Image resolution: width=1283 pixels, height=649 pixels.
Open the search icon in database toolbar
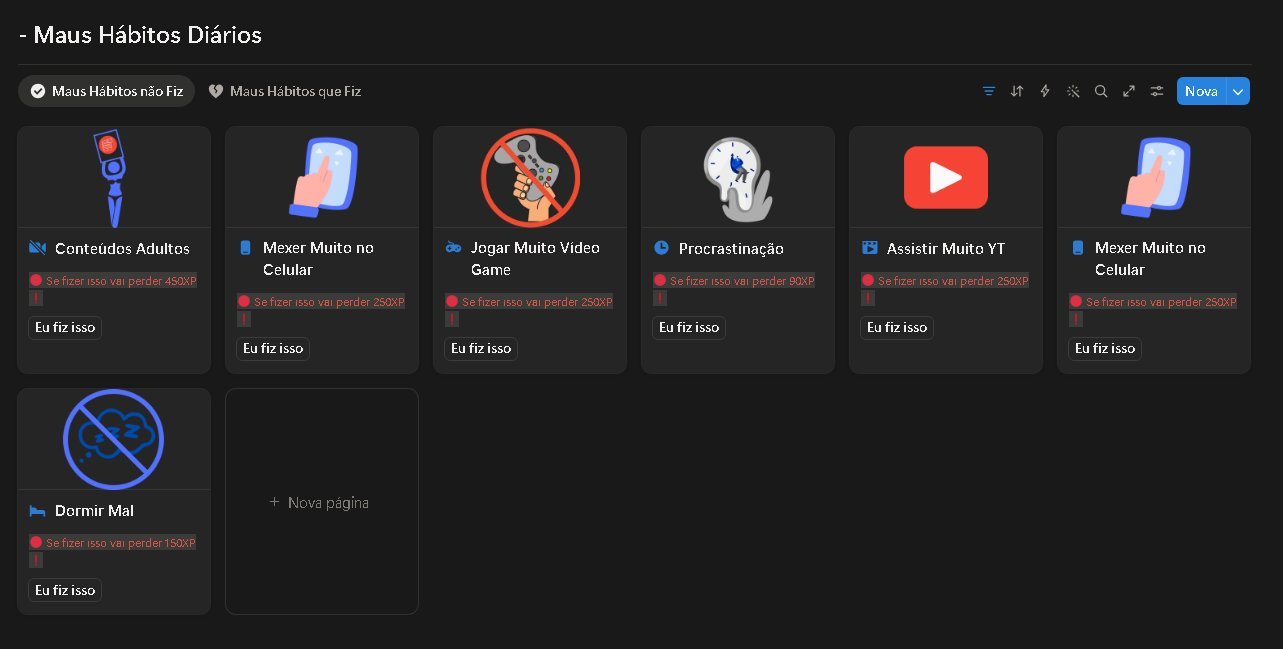1101,91
